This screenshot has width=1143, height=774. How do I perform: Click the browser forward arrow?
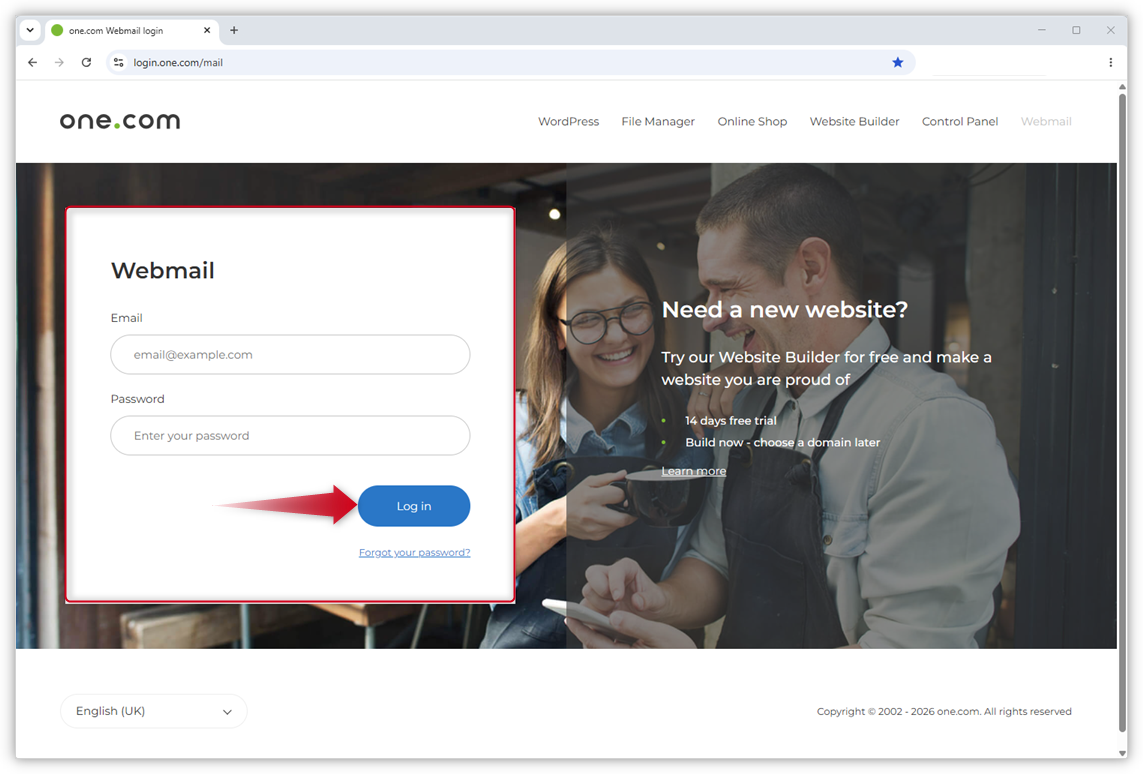point(59,63)
